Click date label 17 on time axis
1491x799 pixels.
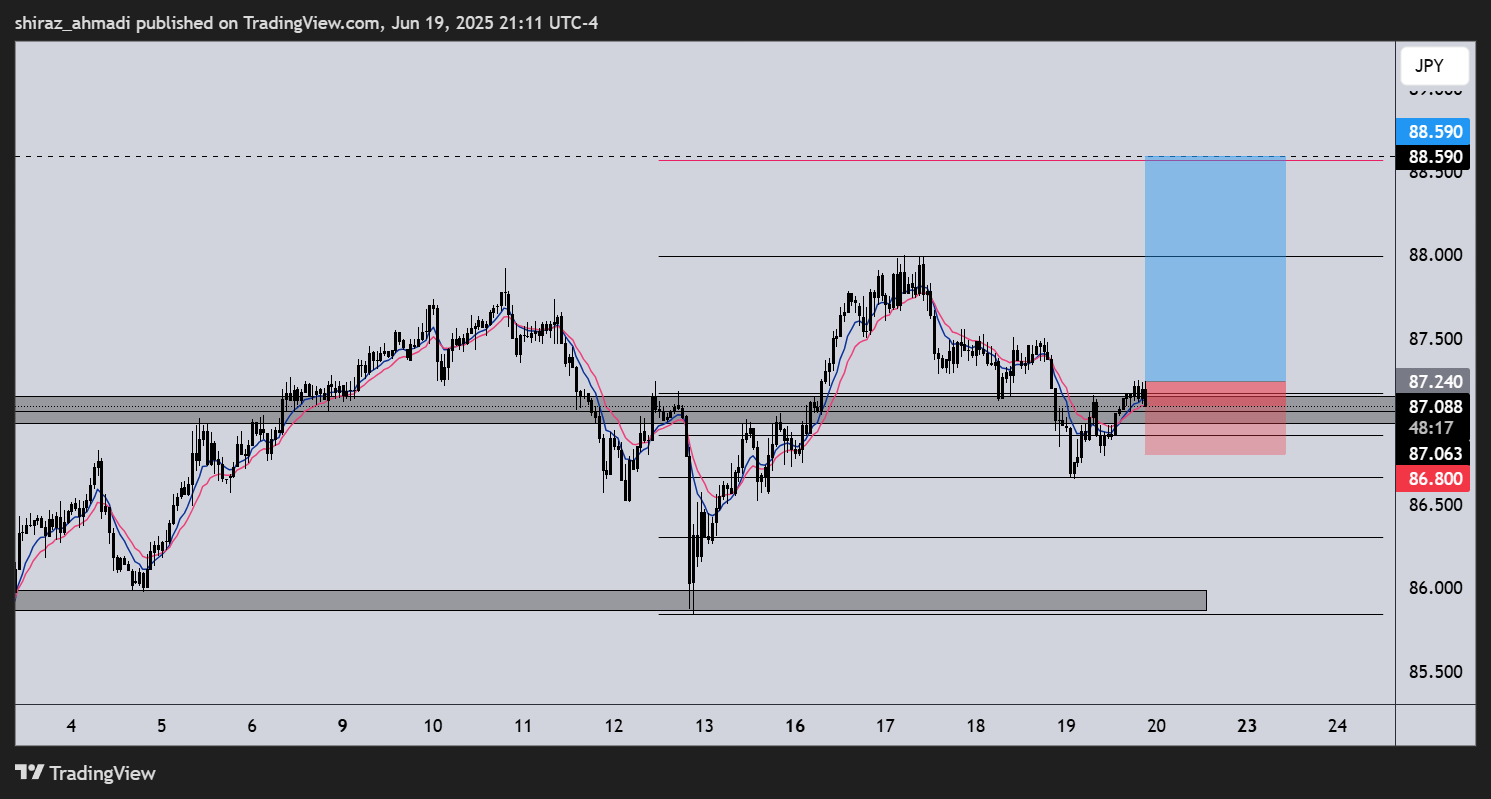click(x=886, y=726)
